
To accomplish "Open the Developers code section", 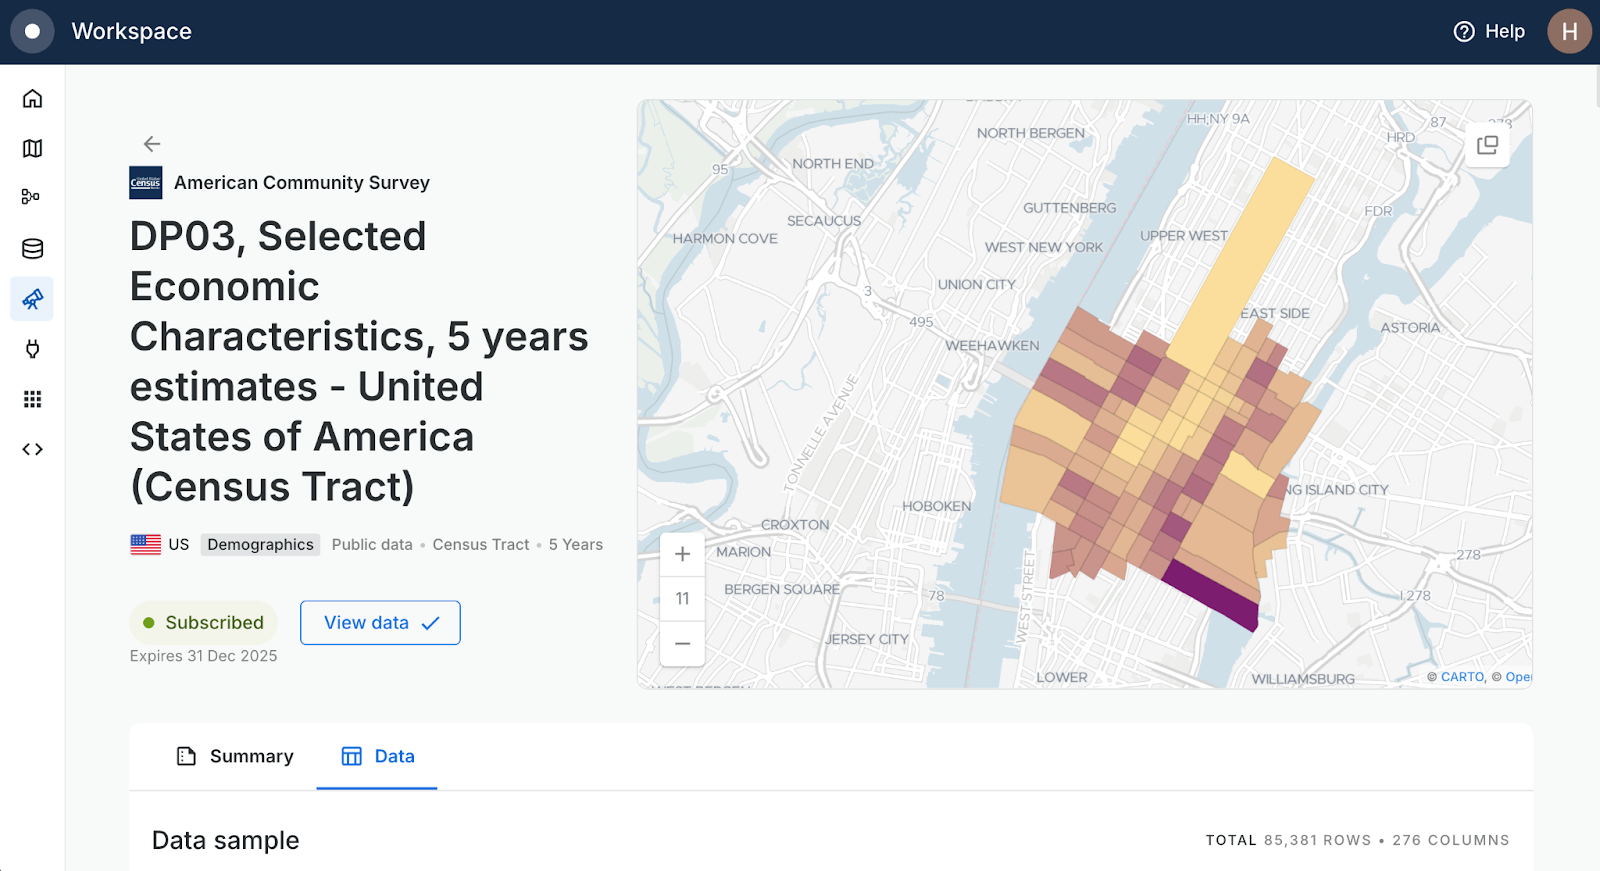I will 32,449.
